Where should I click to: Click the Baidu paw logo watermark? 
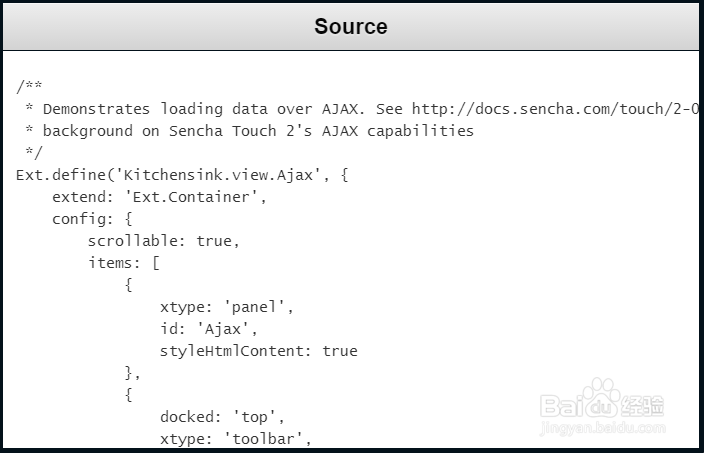603,398
